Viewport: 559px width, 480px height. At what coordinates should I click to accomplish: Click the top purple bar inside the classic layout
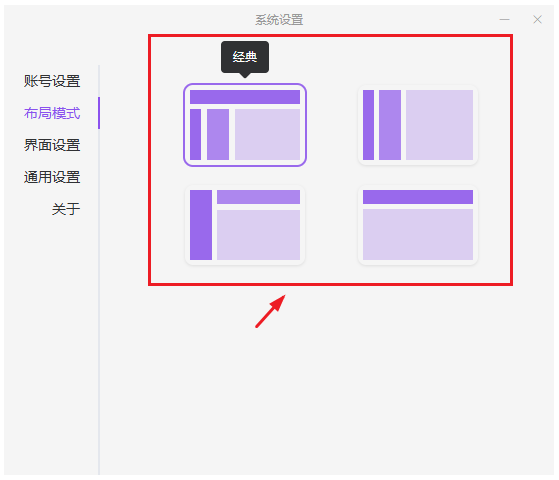pyautogui.click(x=245, y=97)
